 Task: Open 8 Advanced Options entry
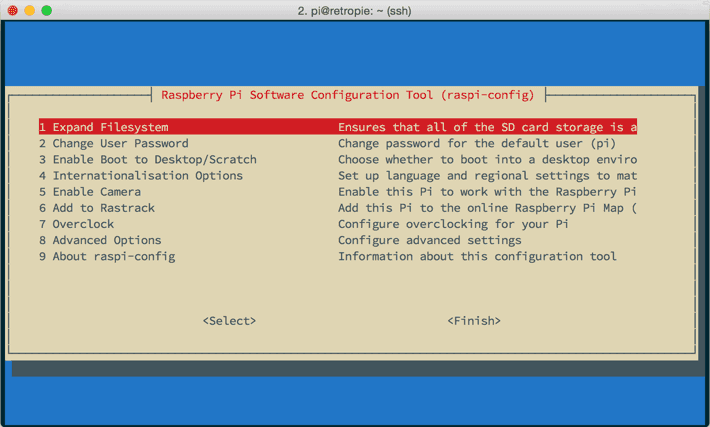(x=100, y=240)
